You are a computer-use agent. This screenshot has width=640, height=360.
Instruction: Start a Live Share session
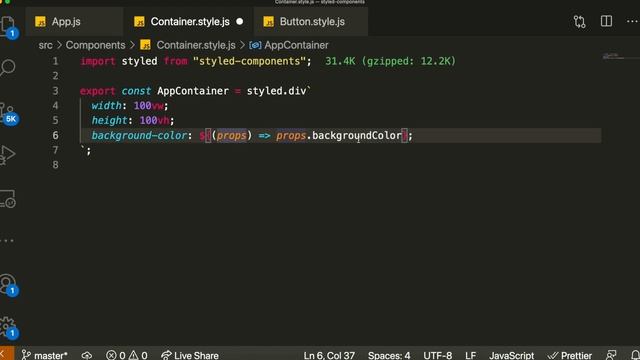tap(190, 355)
